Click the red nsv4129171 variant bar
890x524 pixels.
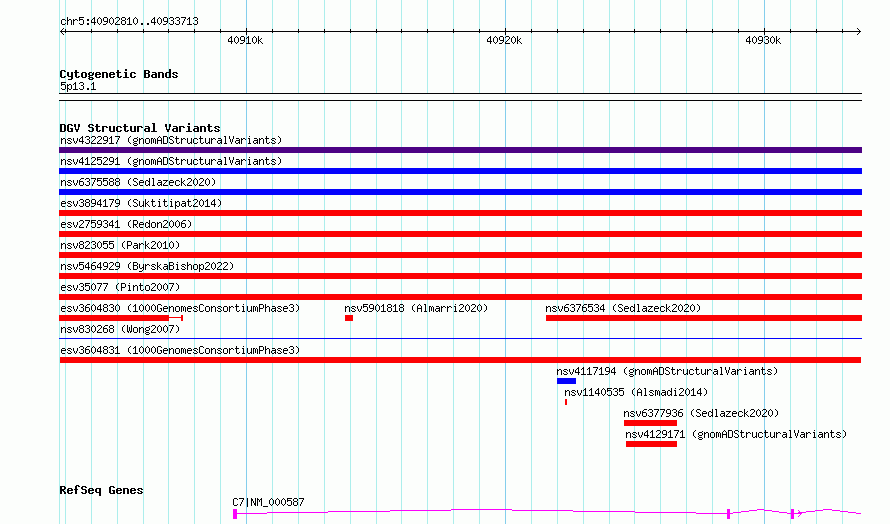[652, 444]
